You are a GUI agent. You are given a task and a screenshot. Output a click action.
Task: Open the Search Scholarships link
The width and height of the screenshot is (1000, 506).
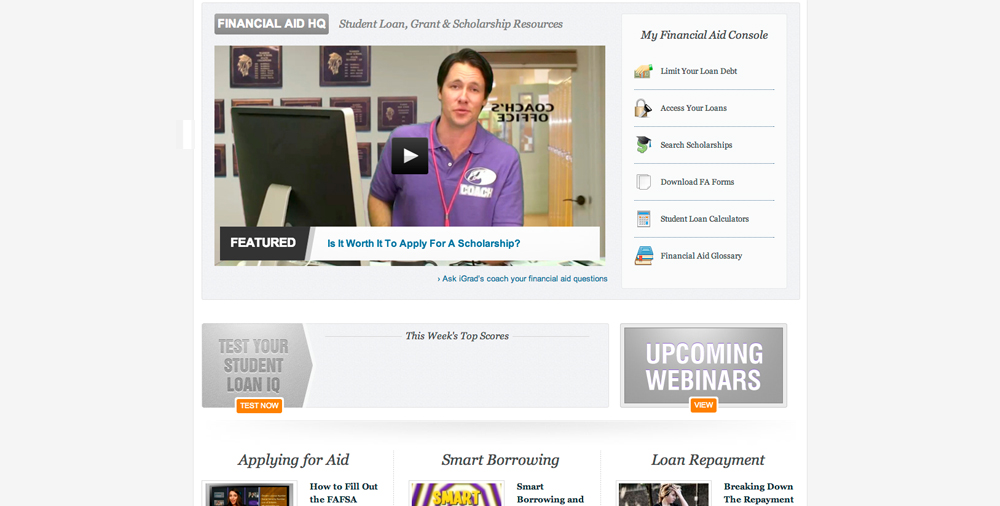[696, 145]
